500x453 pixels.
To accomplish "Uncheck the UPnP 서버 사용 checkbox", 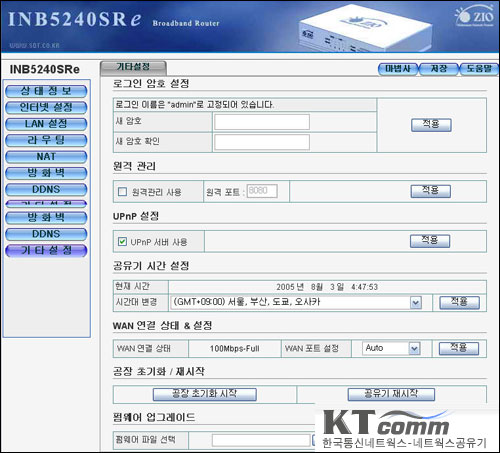I will (x=123, y=242).
